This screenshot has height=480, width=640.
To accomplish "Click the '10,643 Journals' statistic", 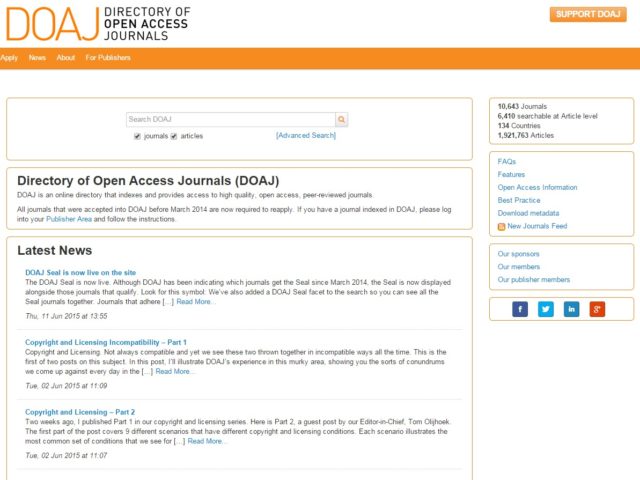I will [522, 106].
